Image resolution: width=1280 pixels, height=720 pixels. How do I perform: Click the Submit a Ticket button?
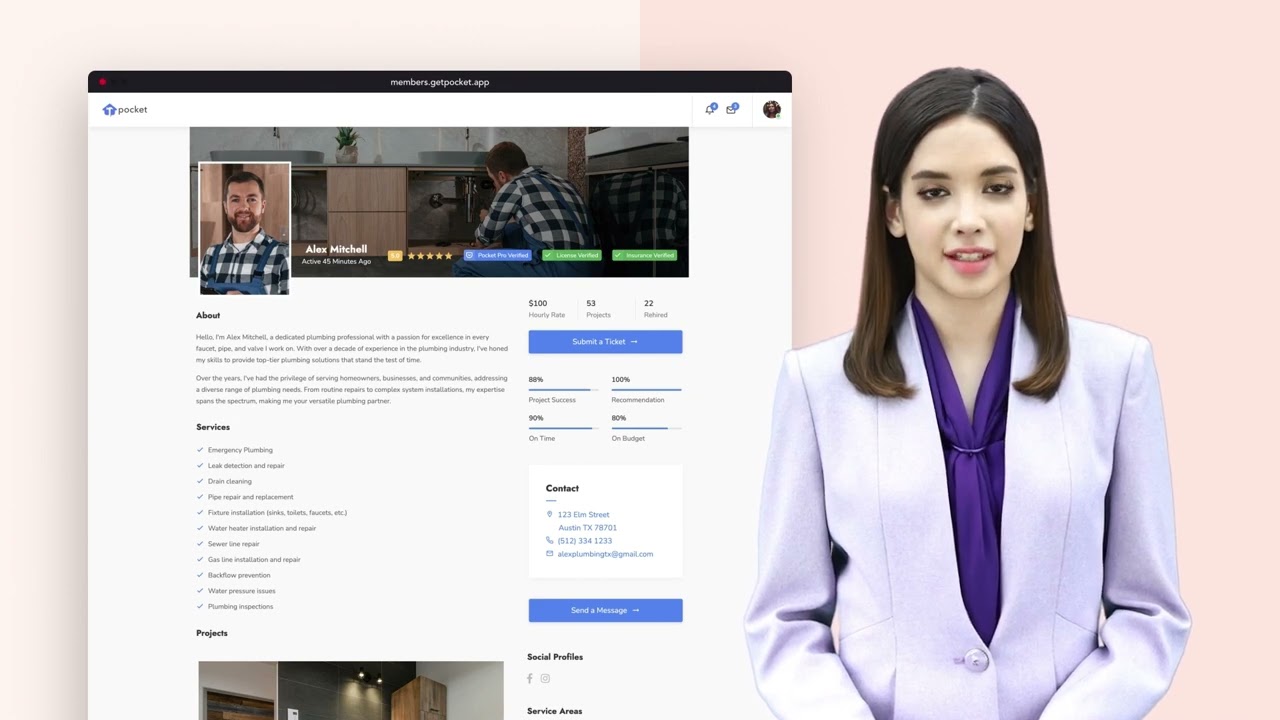click(x=605, y=342)
